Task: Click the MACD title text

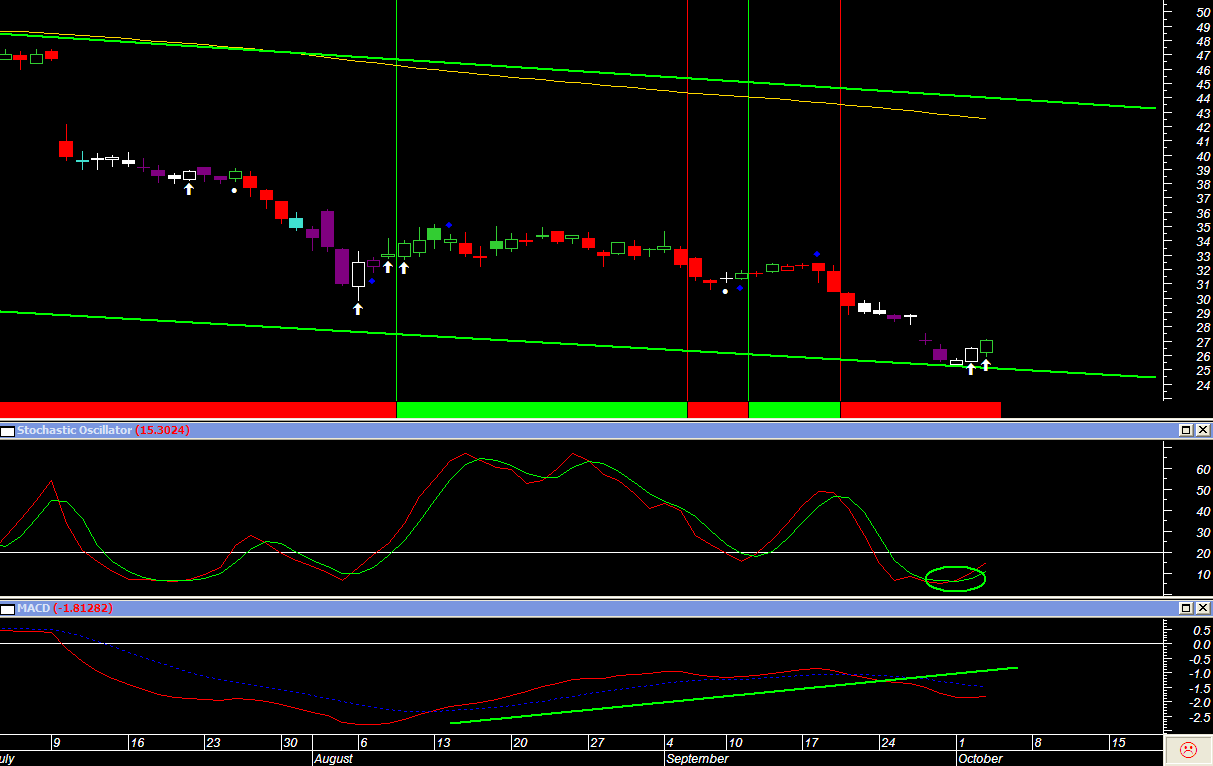Action: [x=34, y=608]
